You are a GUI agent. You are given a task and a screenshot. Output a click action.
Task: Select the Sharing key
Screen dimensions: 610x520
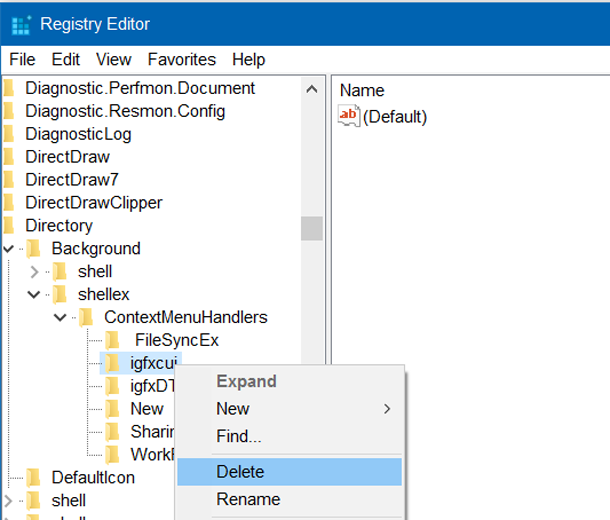(x=152, y=432)
